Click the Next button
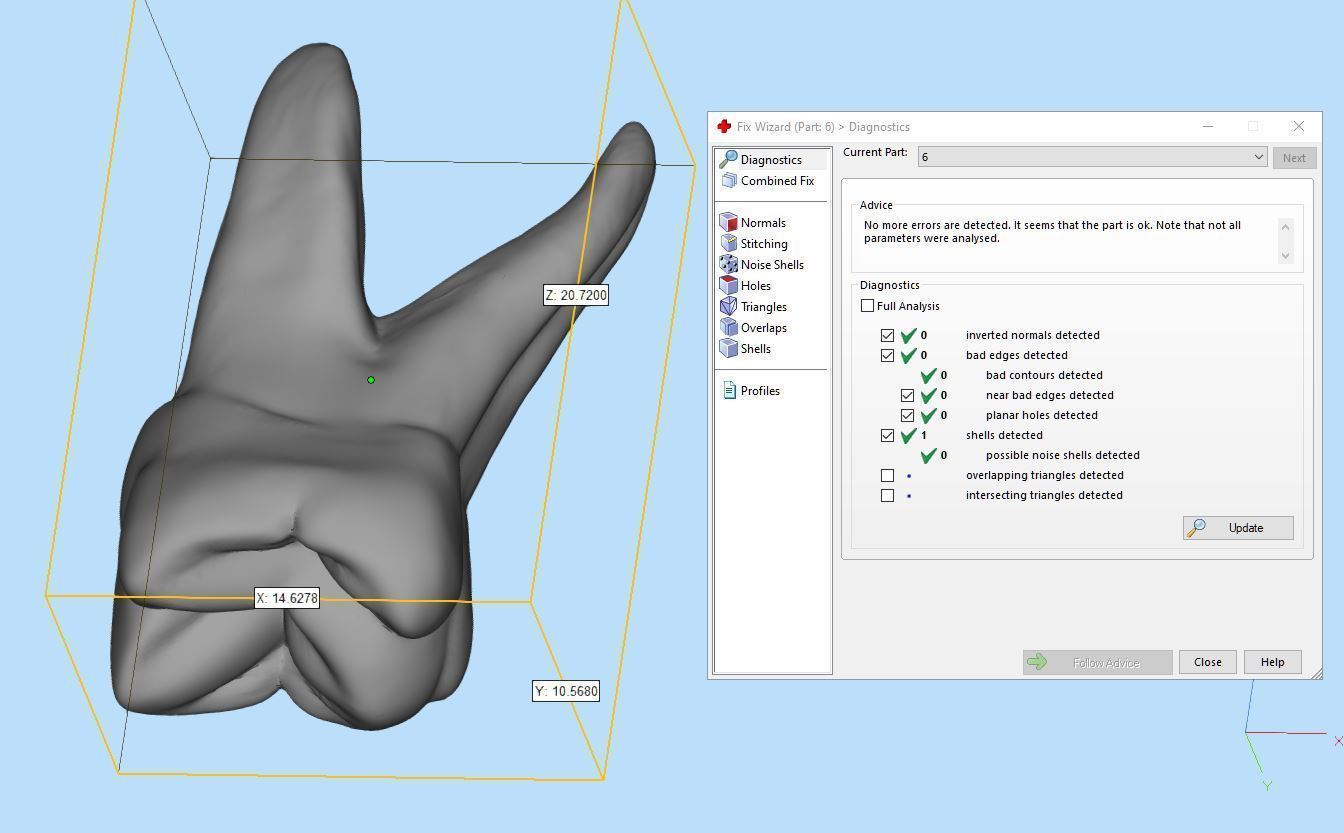 (1294, 158)
